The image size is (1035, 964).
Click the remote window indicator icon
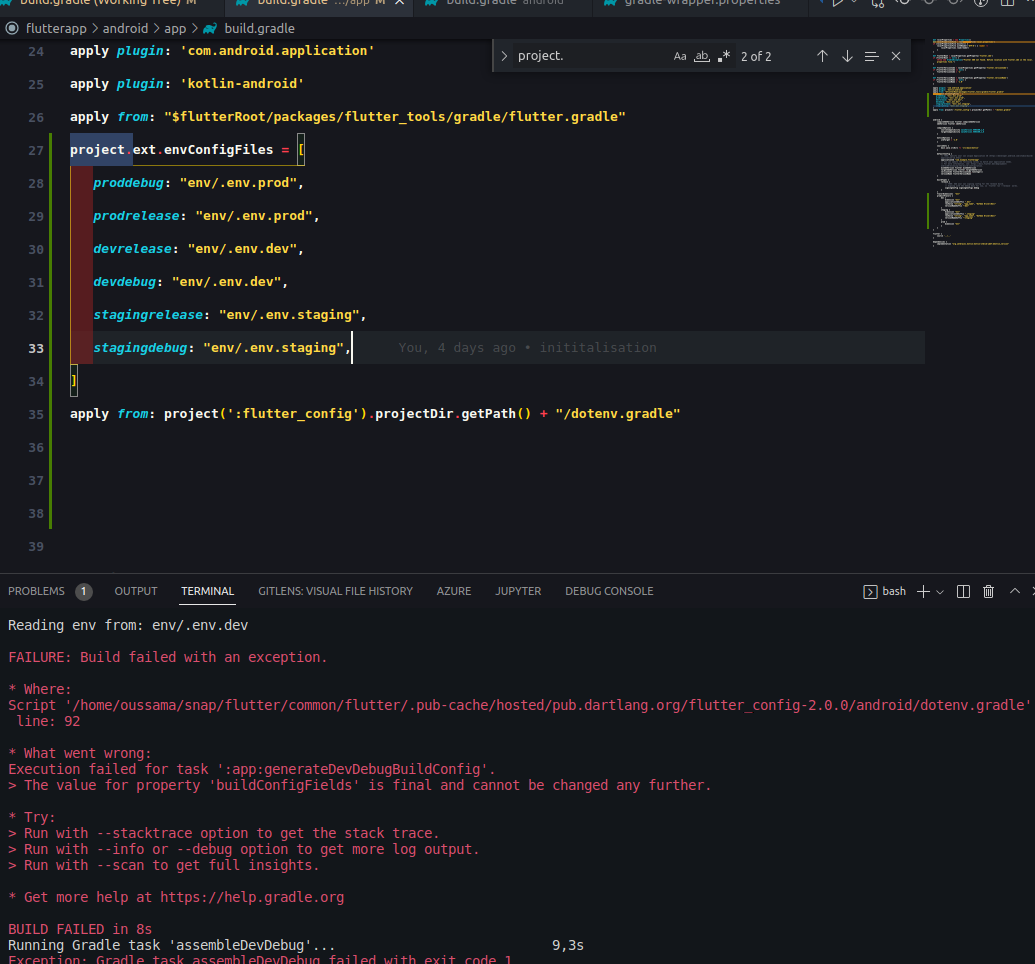(11, 28)
